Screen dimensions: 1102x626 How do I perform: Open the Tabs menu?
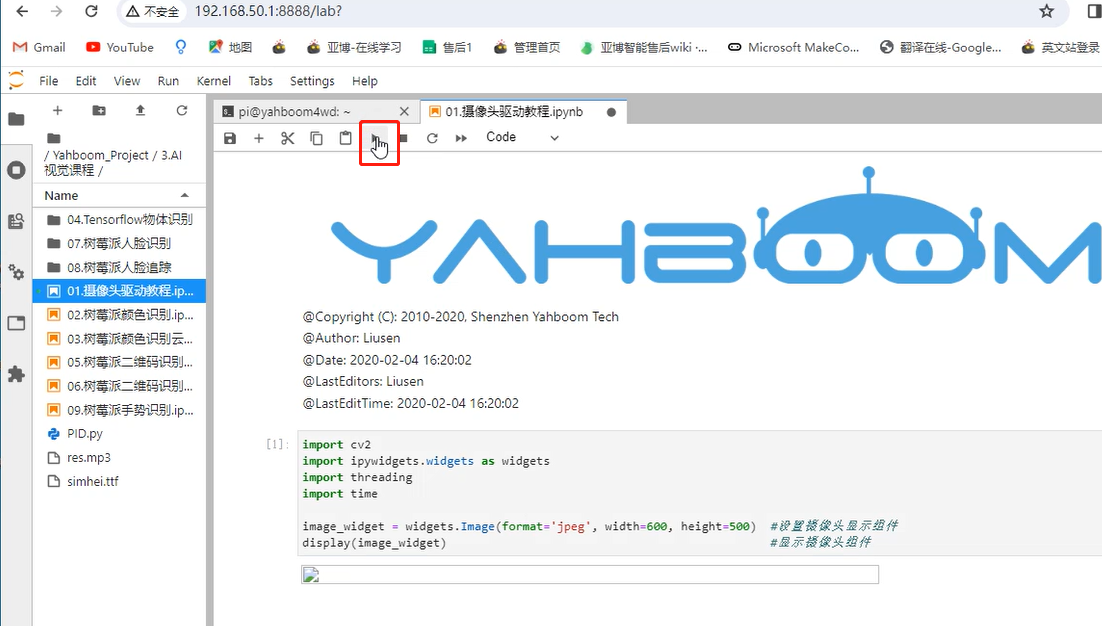(261, 81)
